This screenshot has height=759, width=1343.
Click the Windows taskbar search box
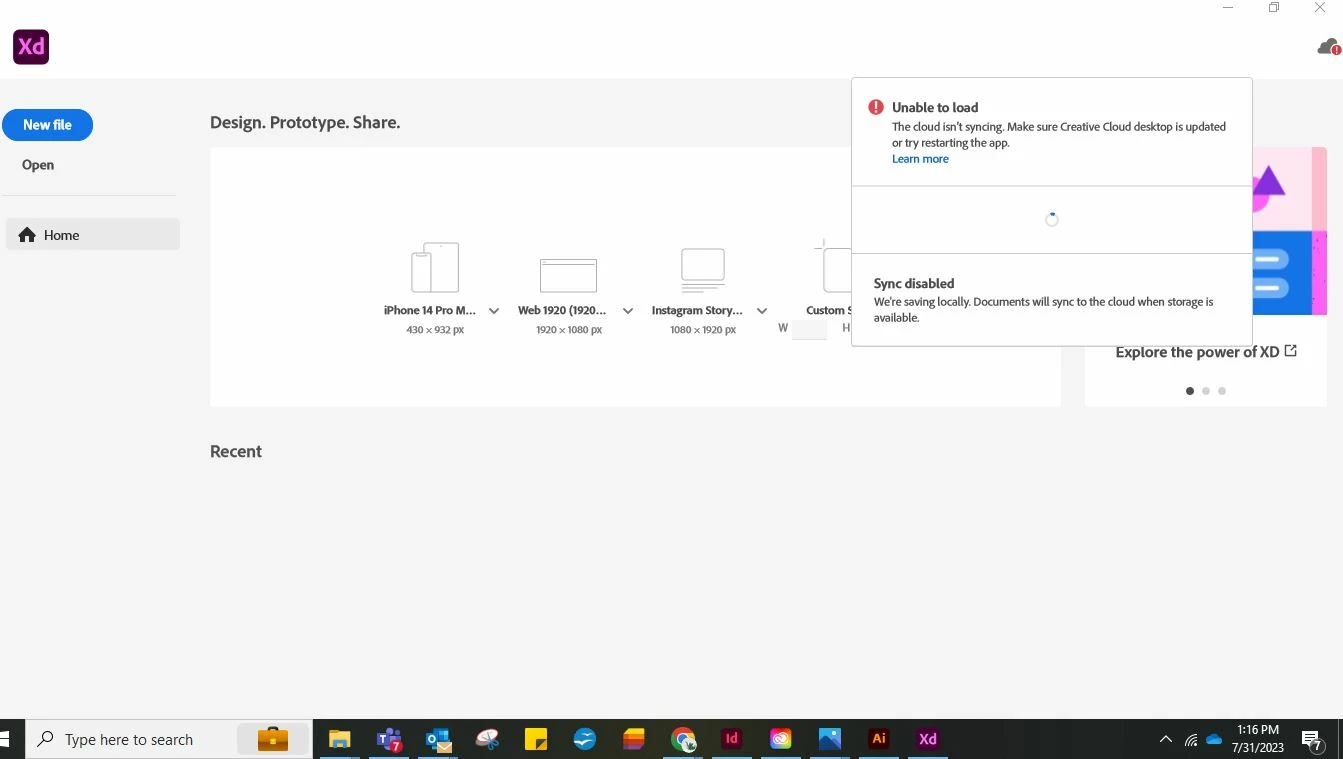point(169,739)
